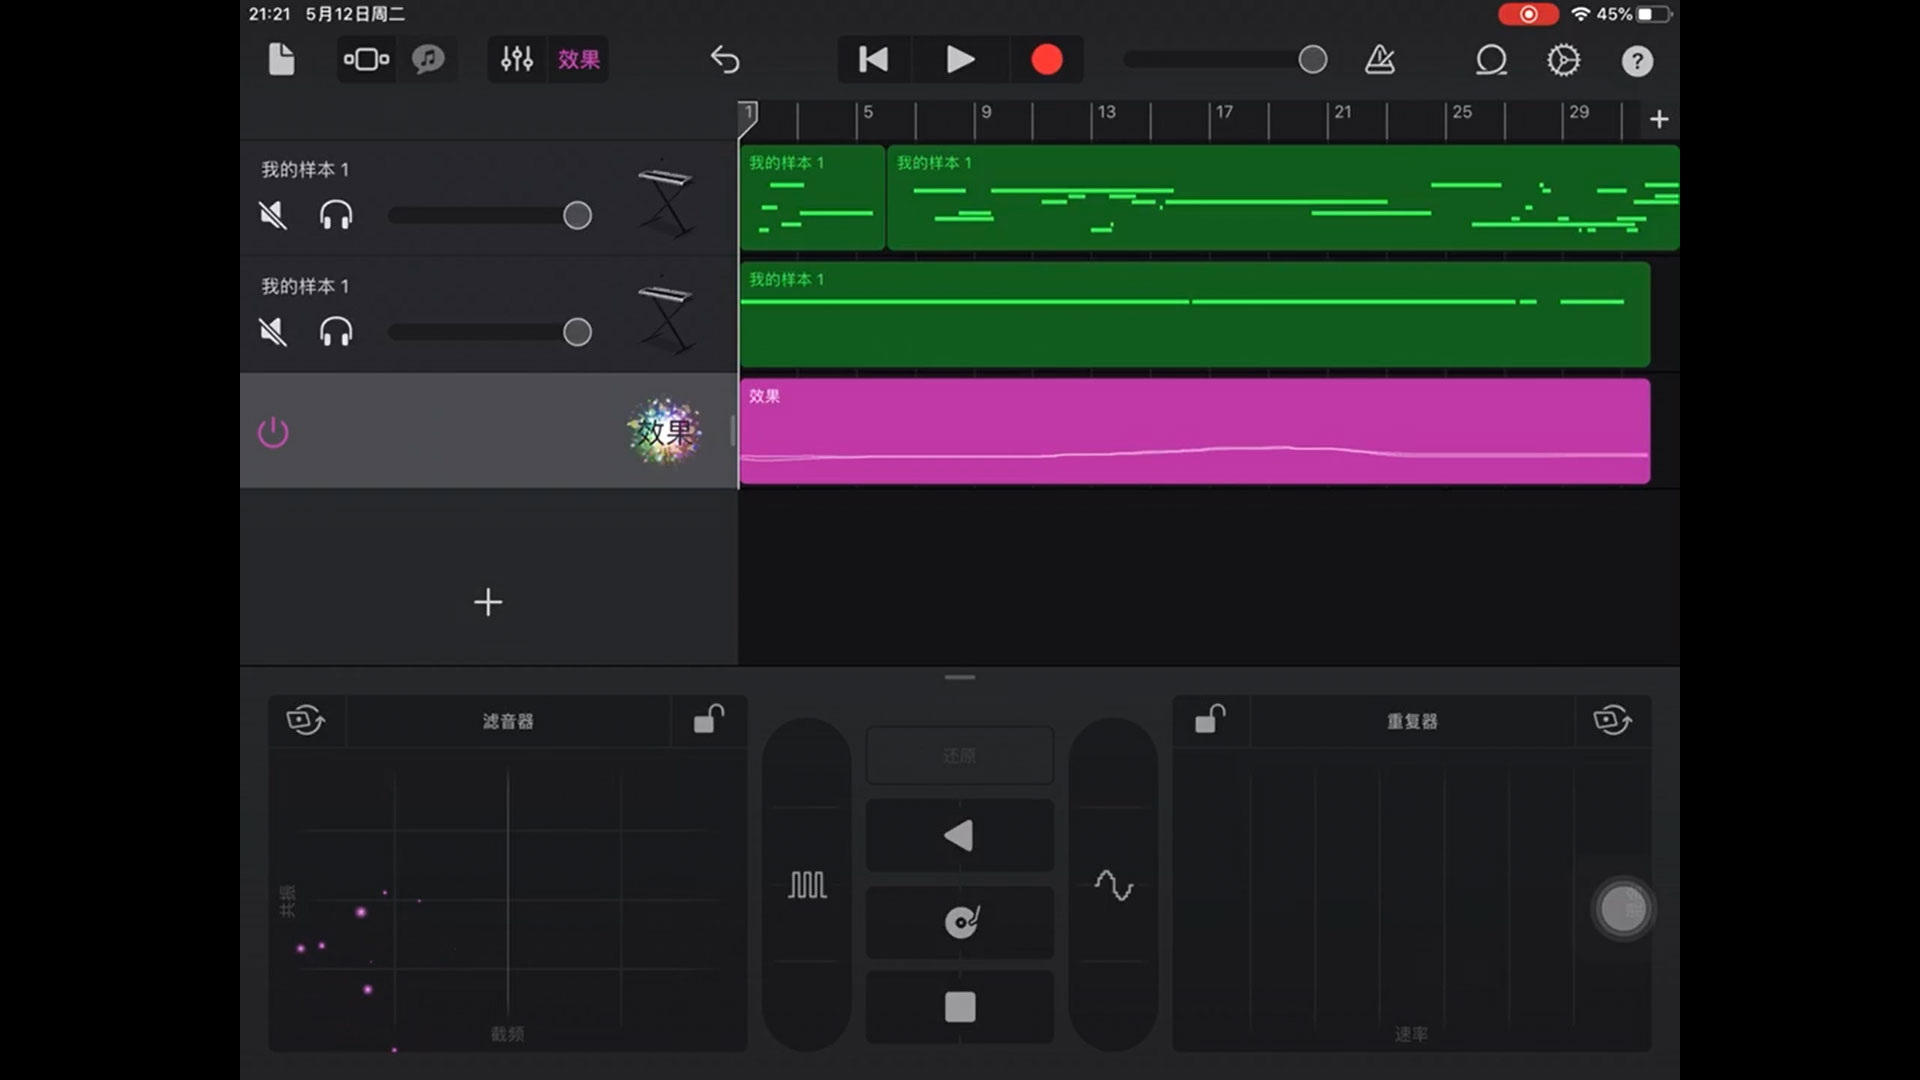Mute the second 我的样本 1 track

tap(273, 331)
